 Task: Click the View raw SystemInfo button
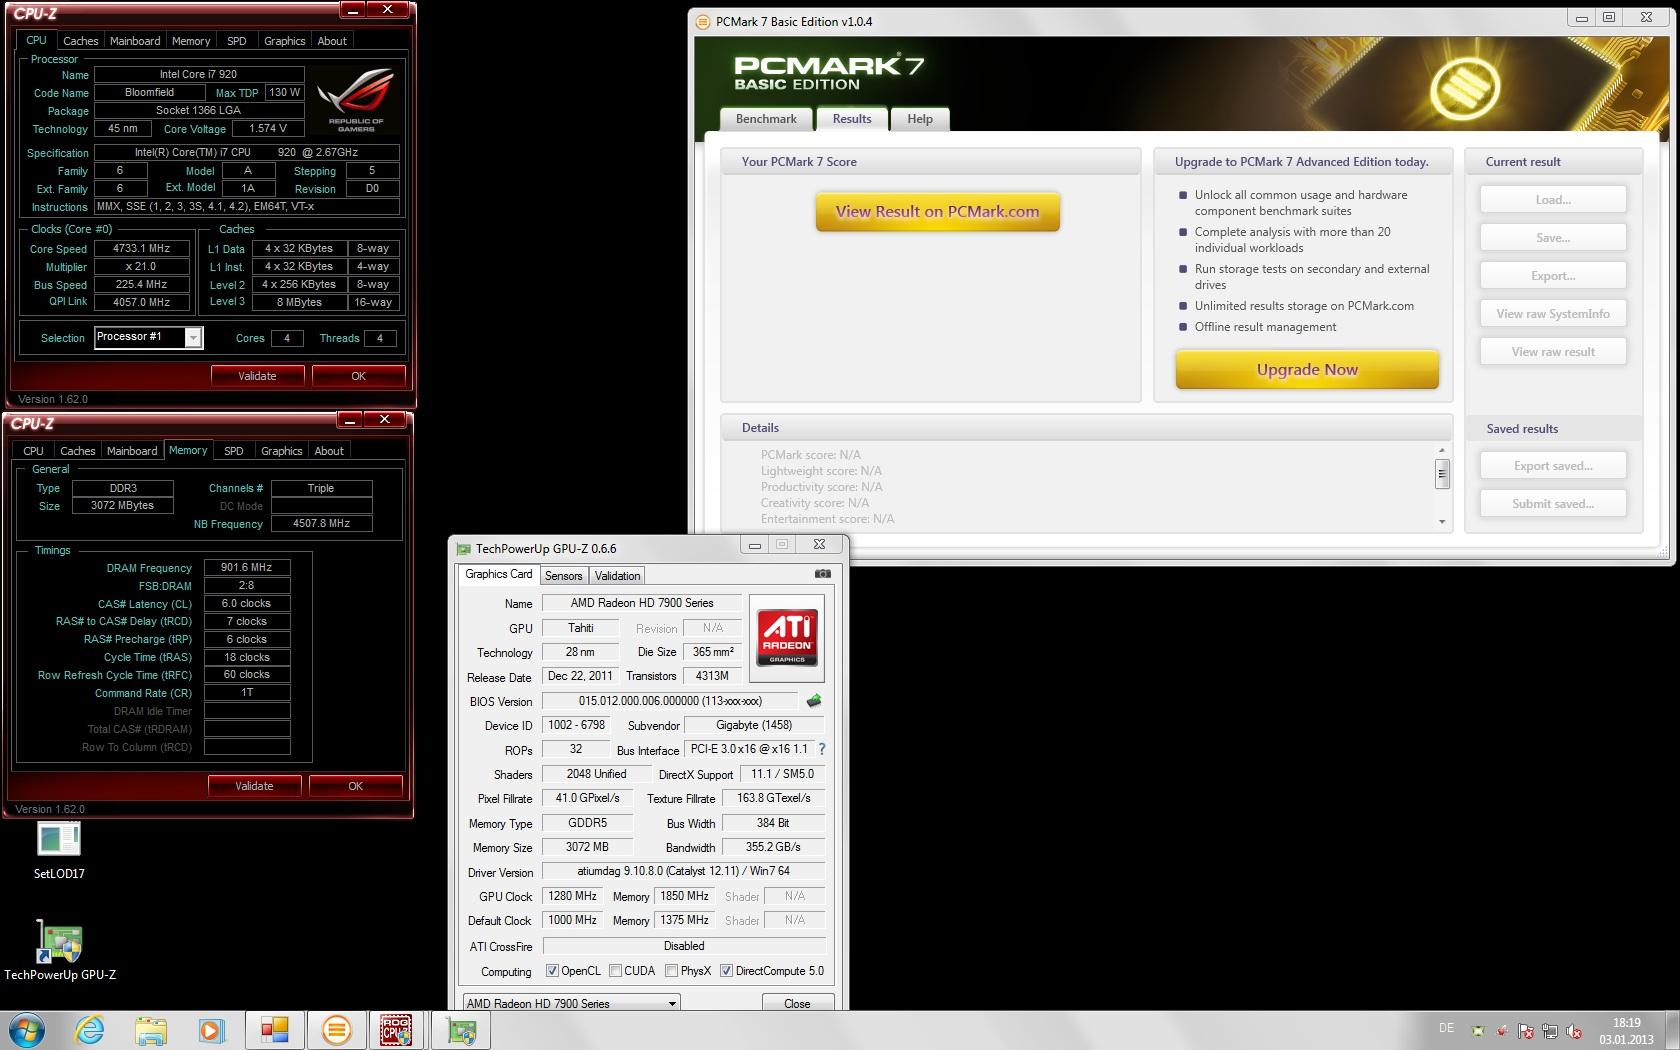click(1553, 314)
